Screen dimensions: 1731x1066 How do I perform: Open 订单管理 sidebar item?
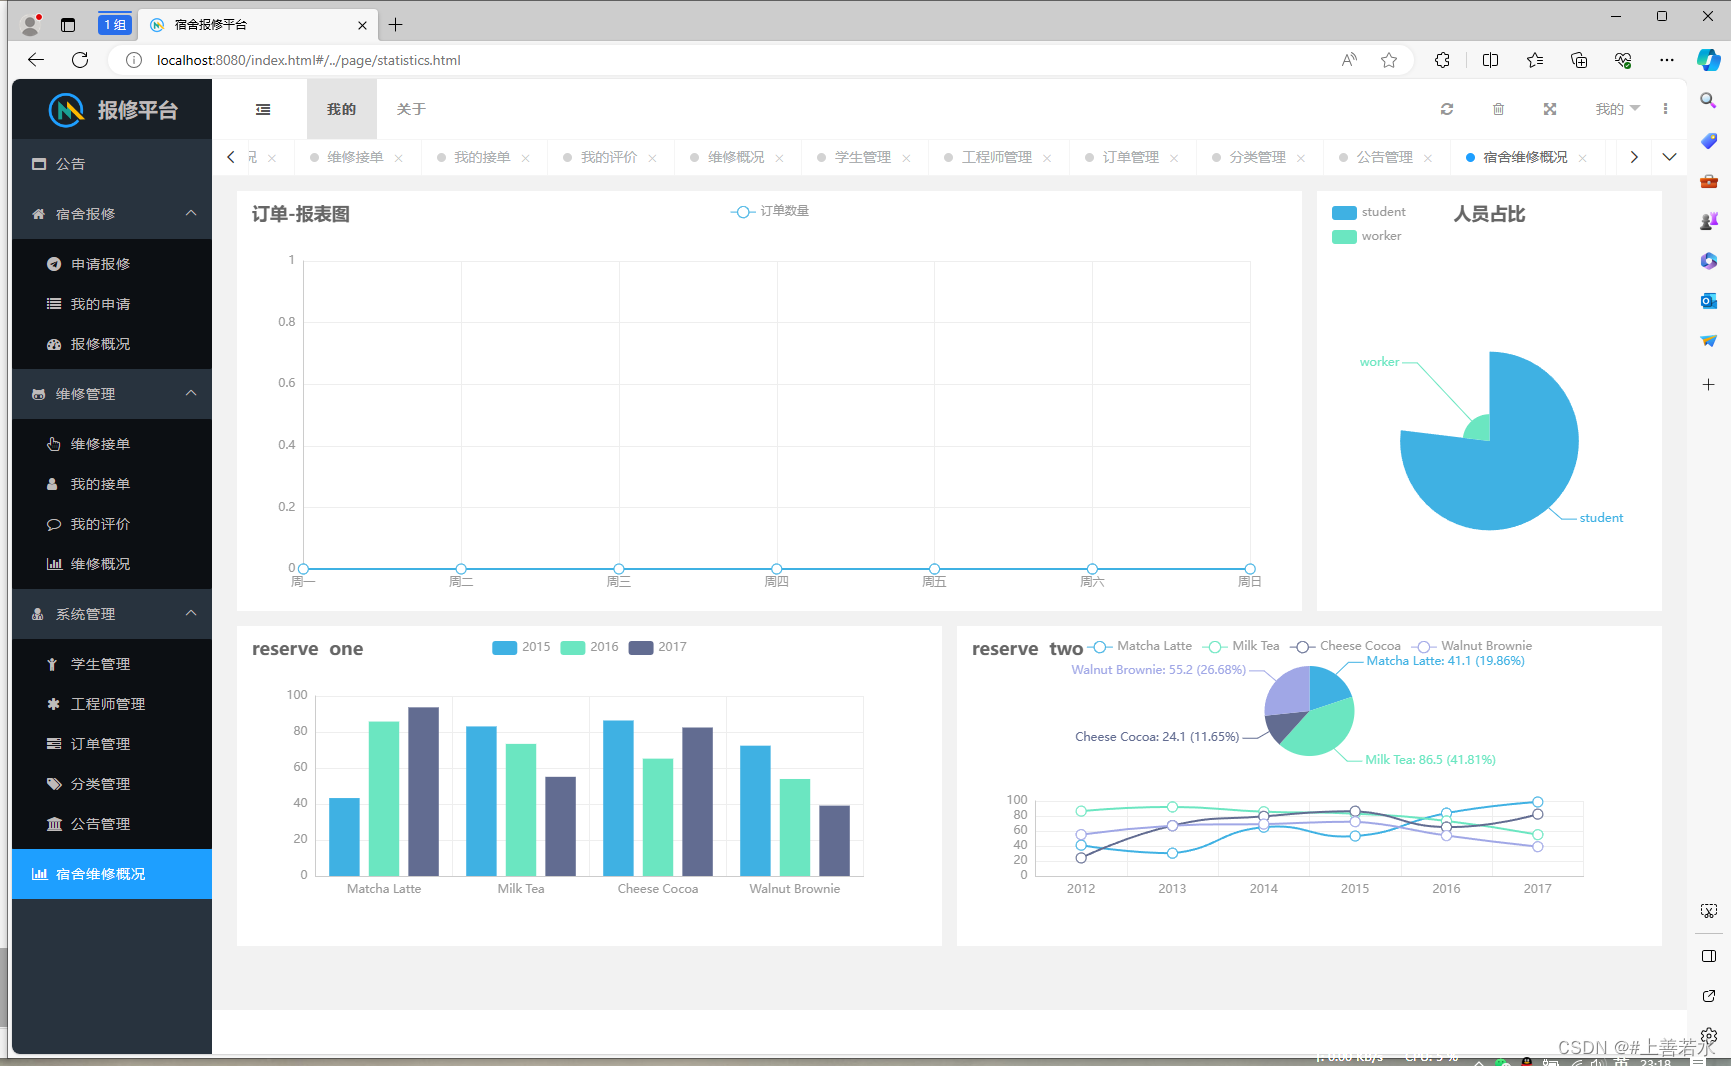(x=112, y=744)
